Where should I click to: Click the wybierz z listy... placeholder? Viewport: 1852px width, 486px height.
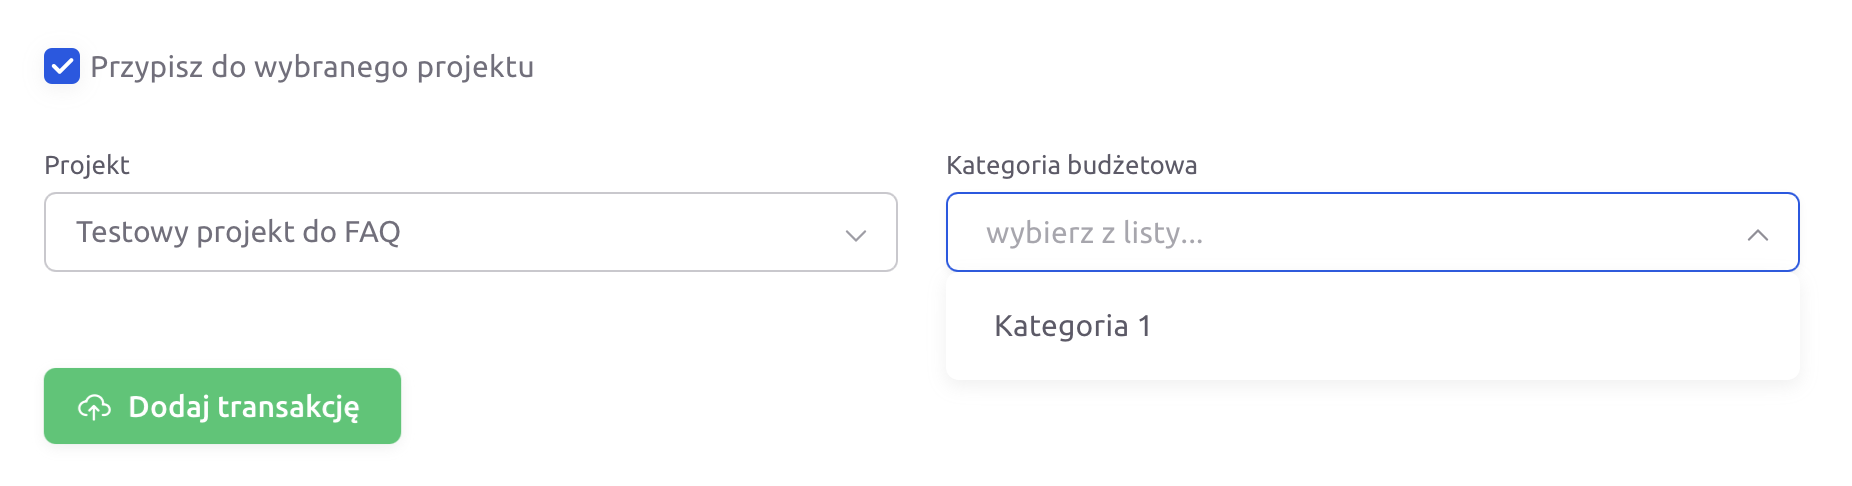click(x=1094, y=233)
